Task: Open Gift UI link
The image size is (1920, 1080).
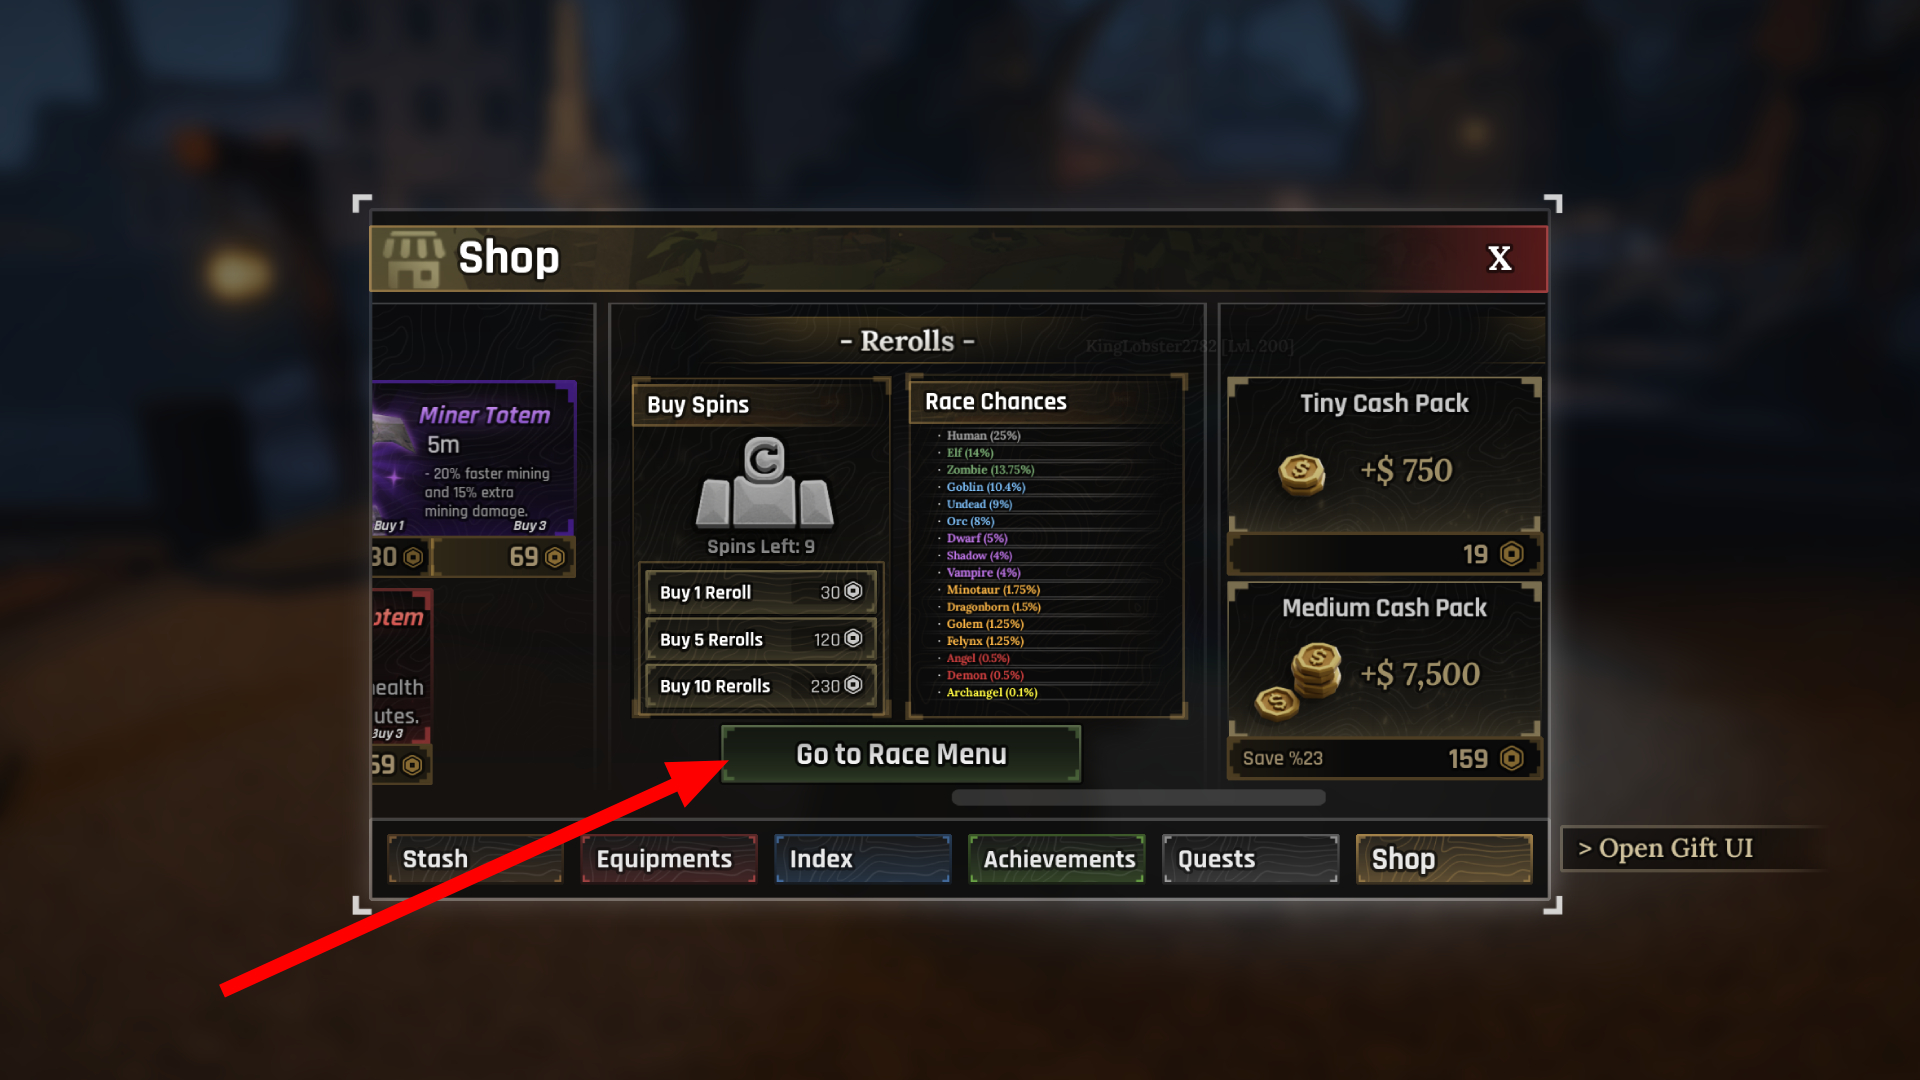Action: coord(1666,848)
